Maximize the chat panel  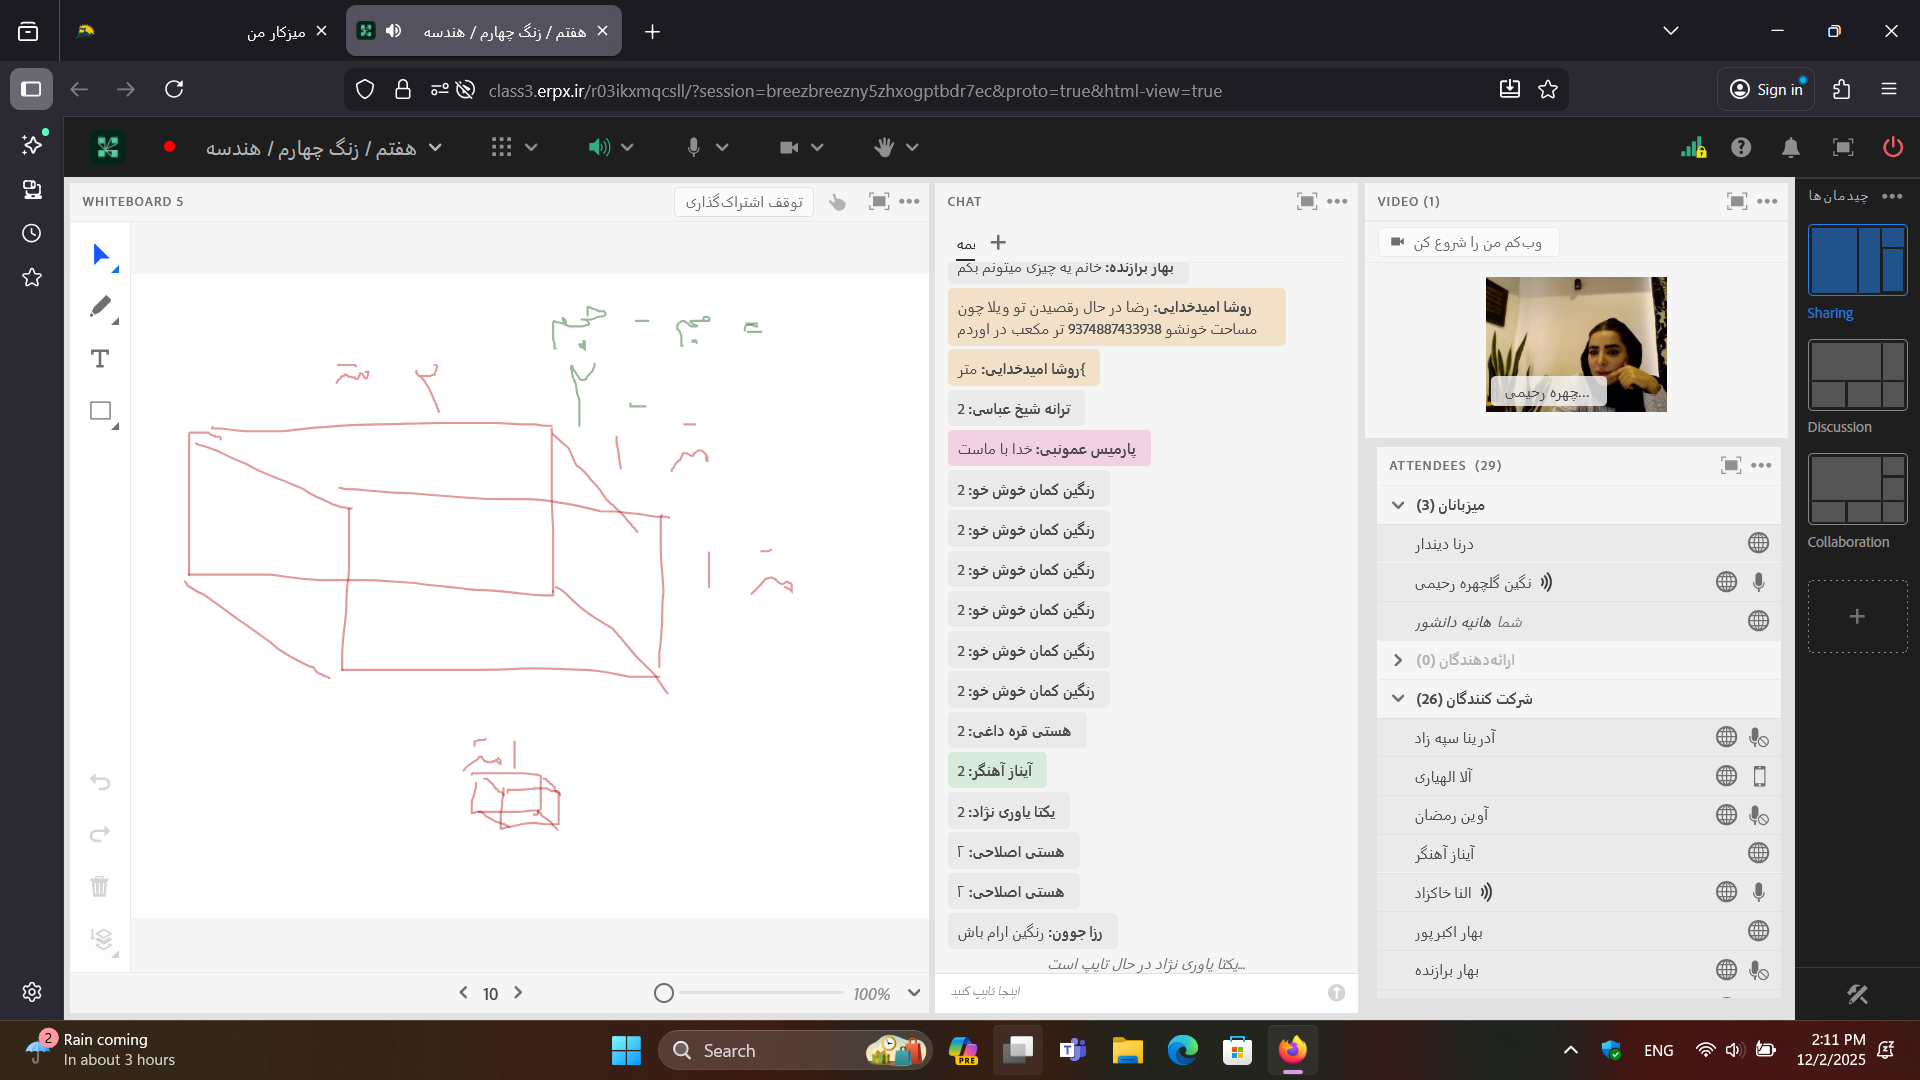[x=1306, y=201]
